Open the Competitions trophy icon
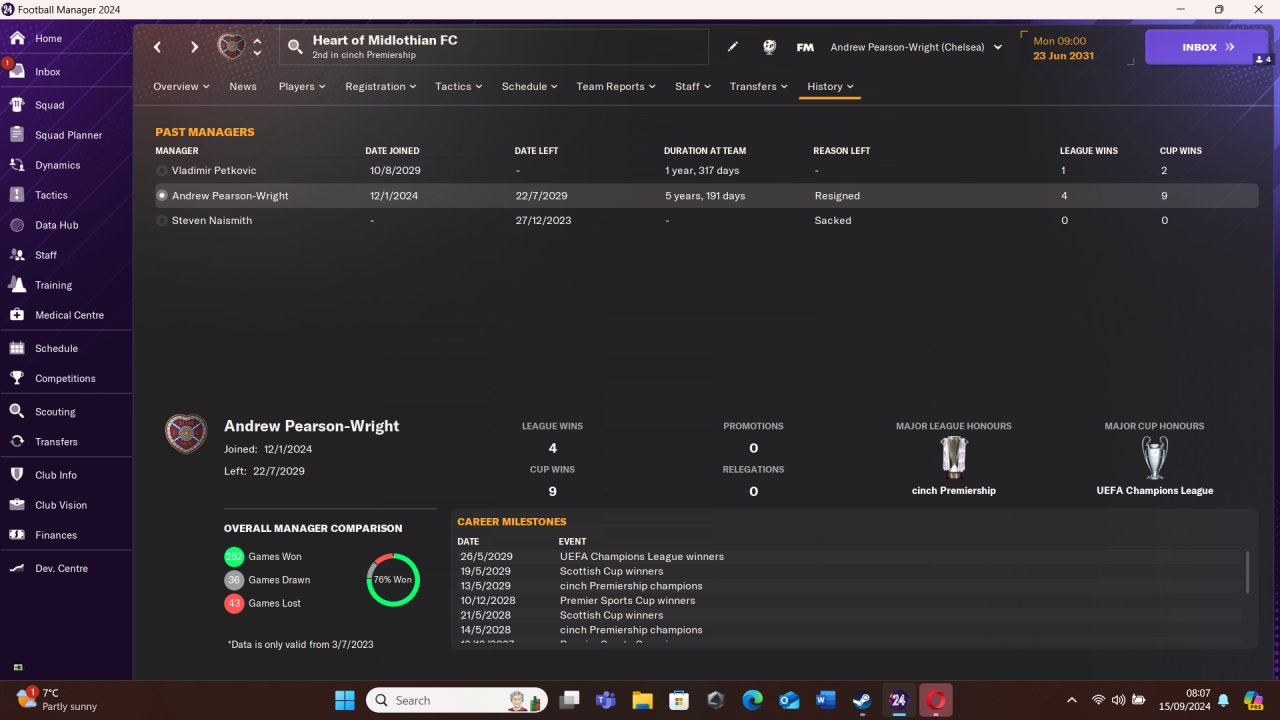 pos(17,378)
